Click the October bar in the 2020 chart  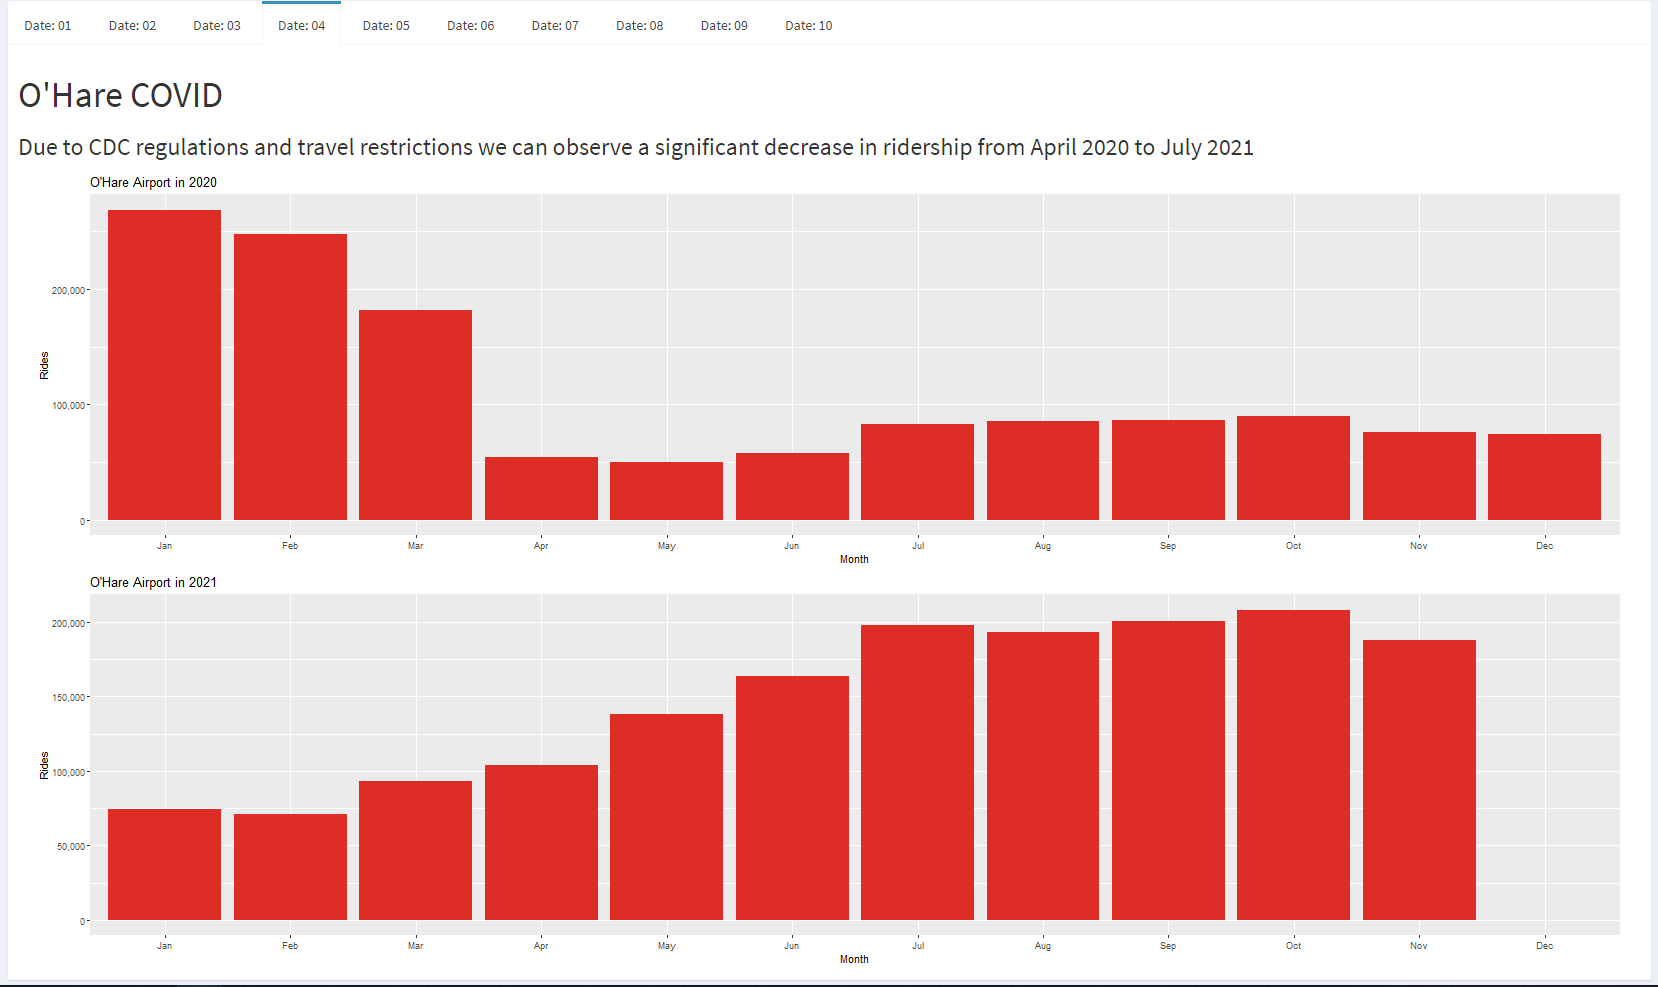(1293, 468)
